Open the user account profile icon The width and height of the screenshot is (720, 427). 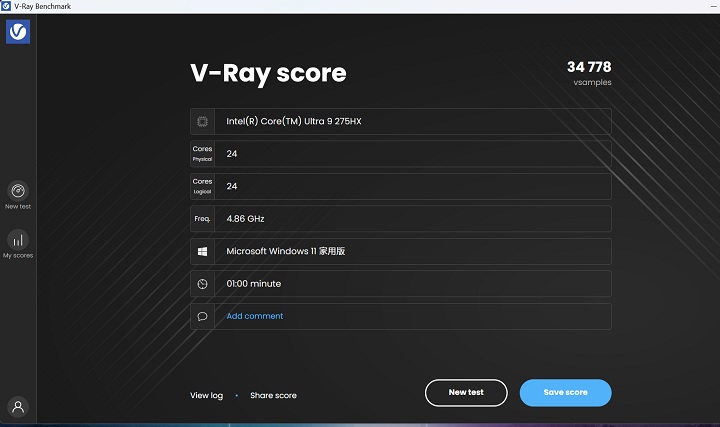coord(18,407)
